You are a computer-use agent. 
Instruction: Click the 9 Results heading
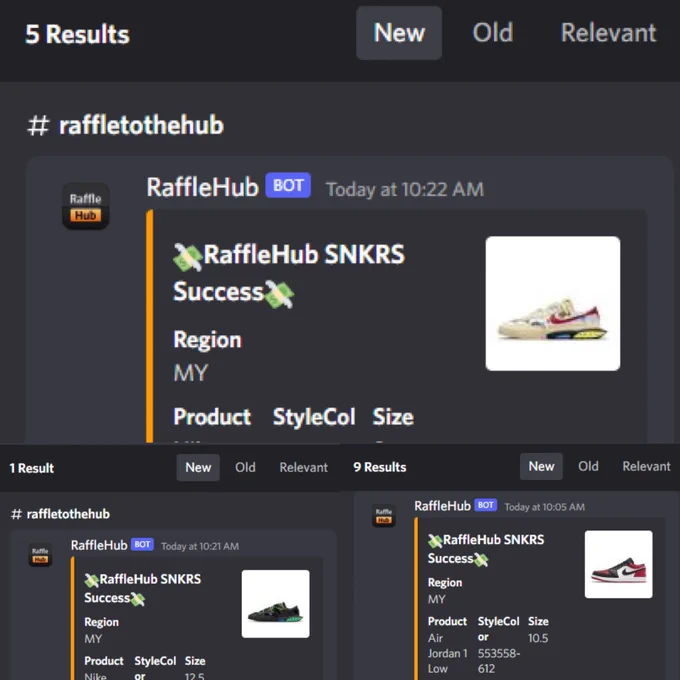(380, 467)
